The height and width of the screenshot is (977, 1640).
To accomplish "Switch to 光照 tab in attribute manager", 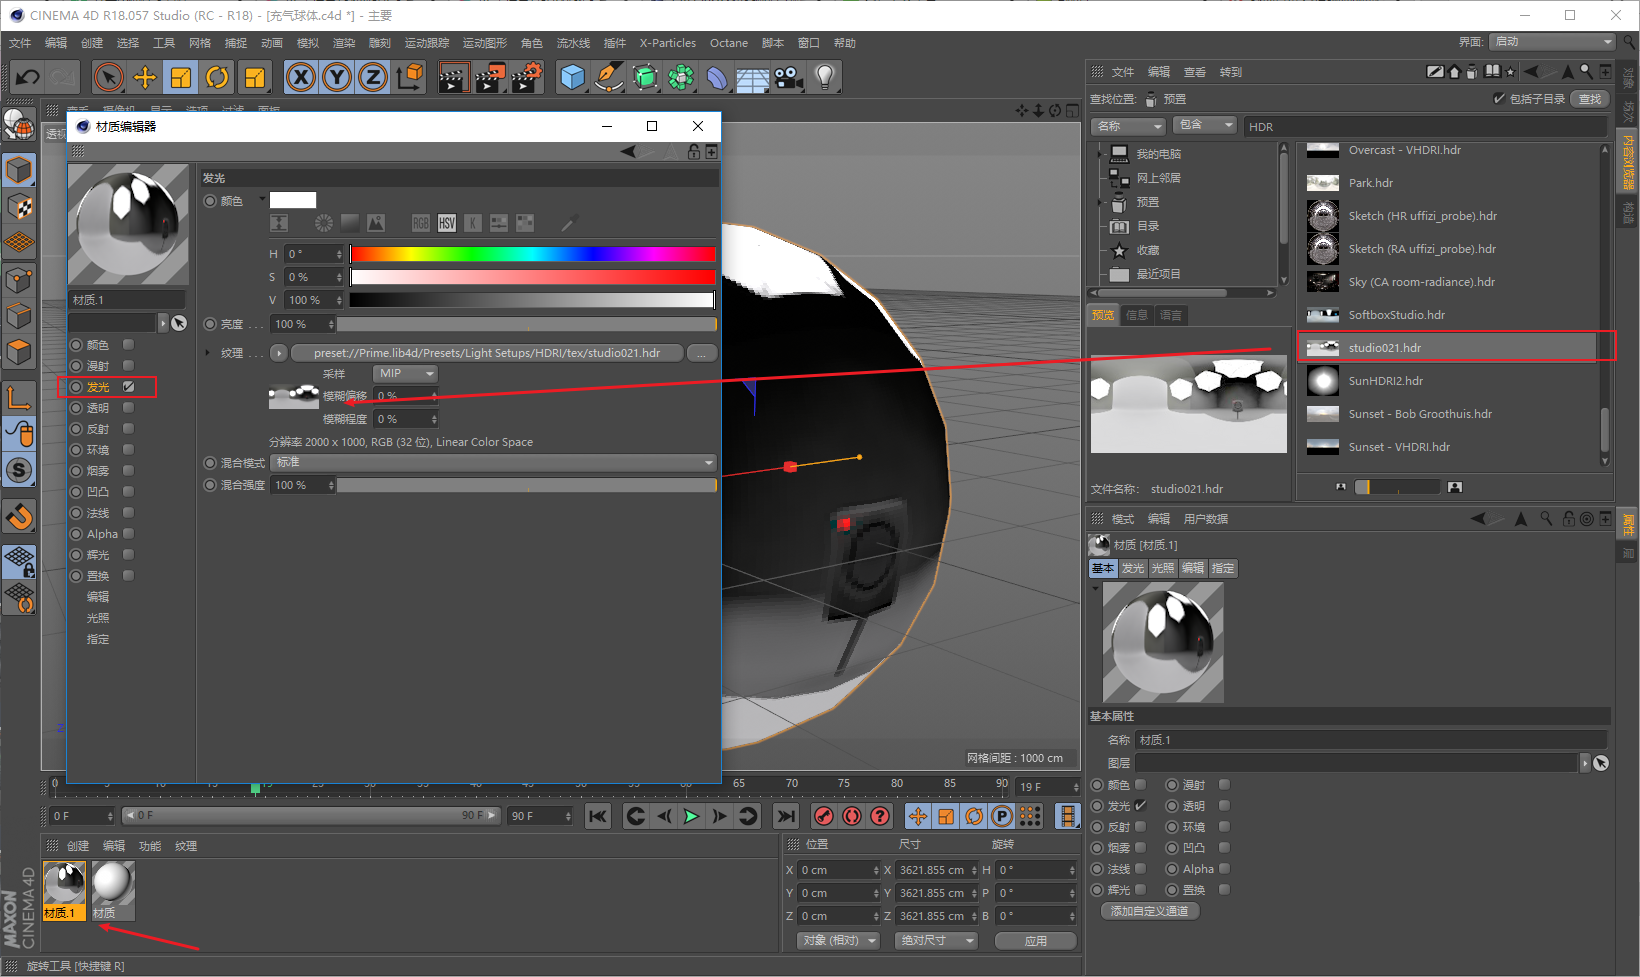I will (x=1163, y=568).
